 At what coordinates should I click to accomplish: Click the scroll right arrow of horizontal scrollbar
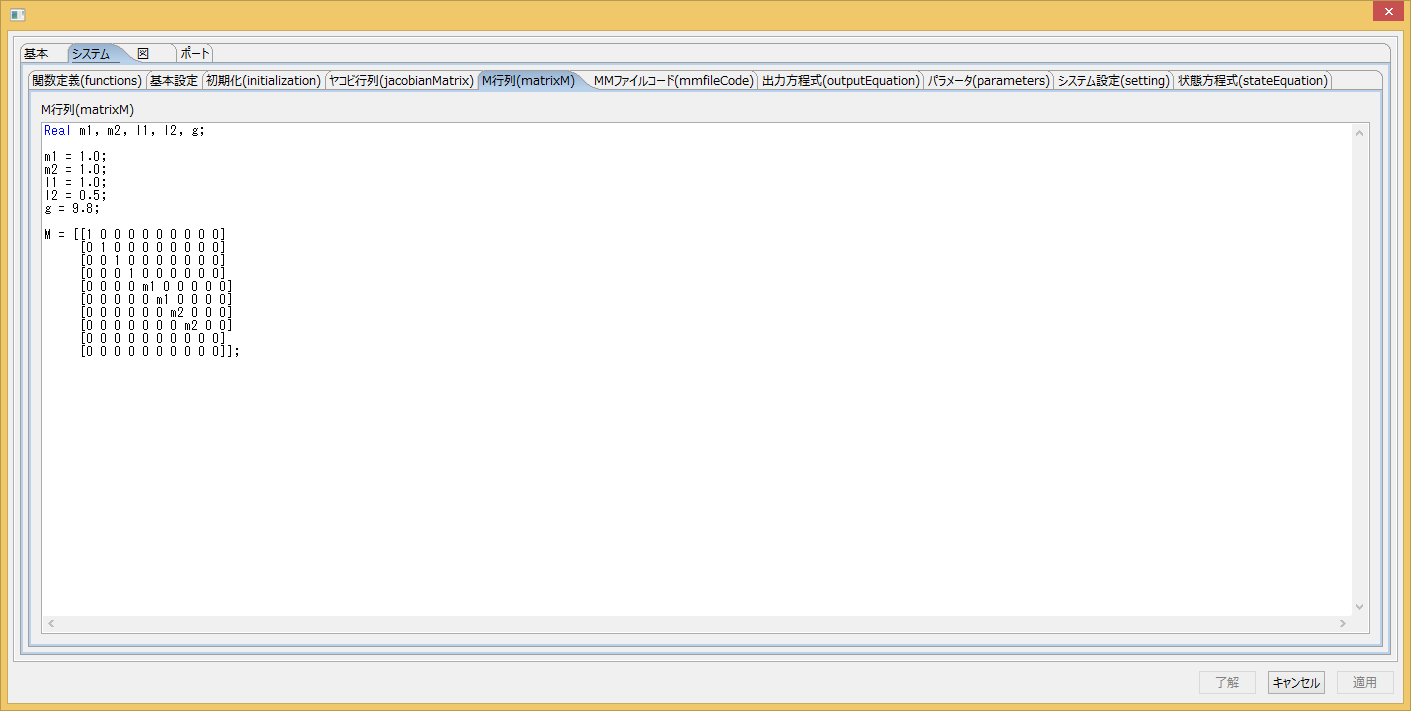(1342, 623)
